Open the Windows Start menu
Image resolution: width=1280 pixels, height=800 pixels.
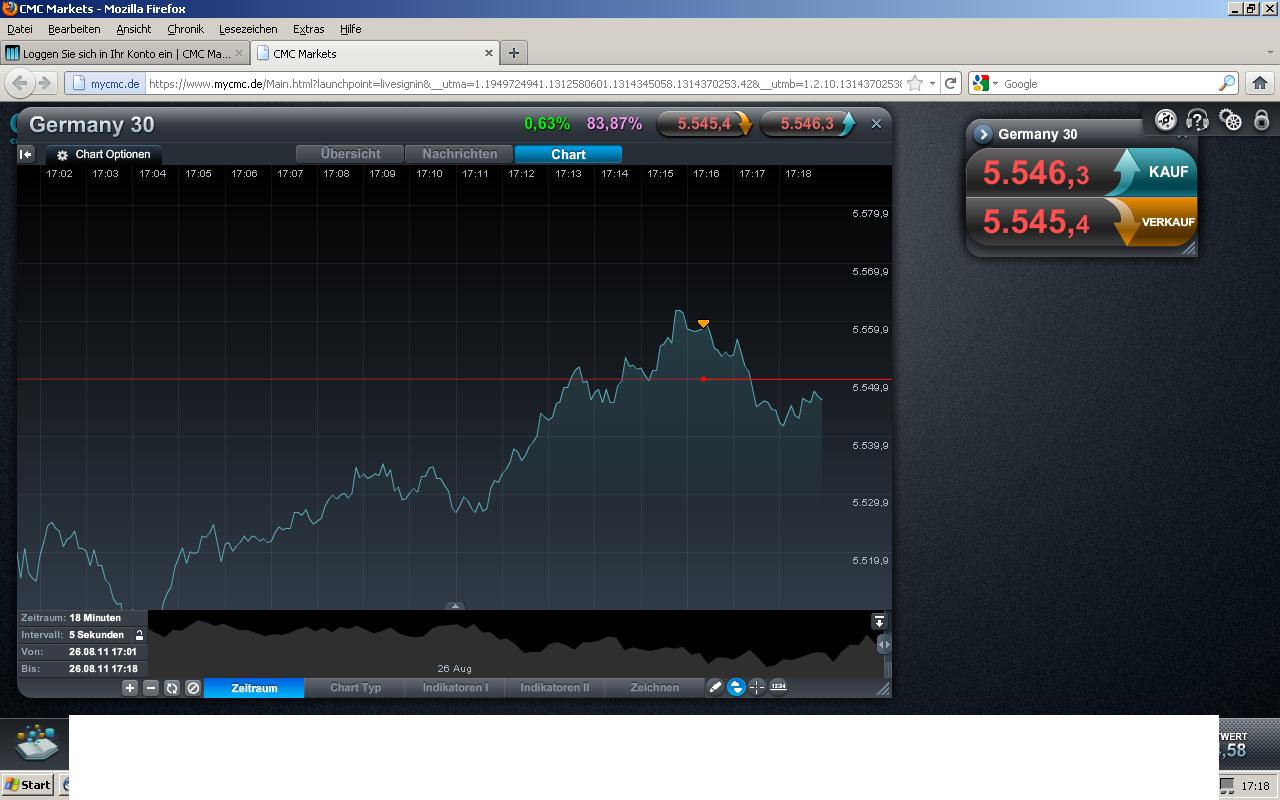(x=27, y=785)
